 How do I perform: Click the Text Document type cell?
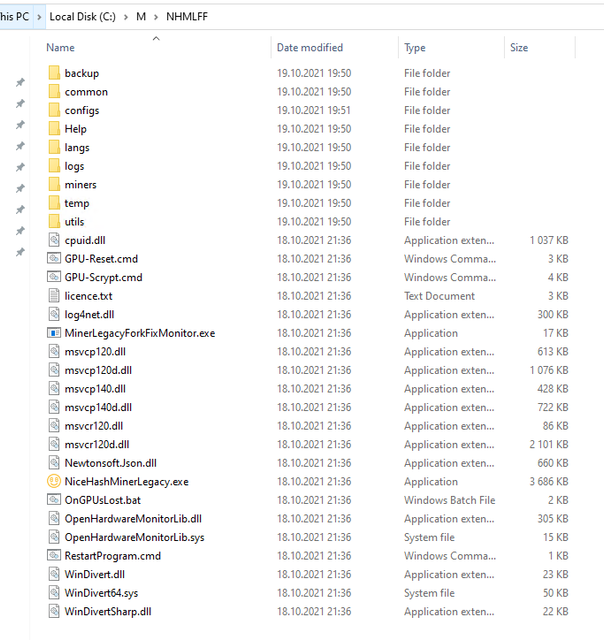point(439,296)
